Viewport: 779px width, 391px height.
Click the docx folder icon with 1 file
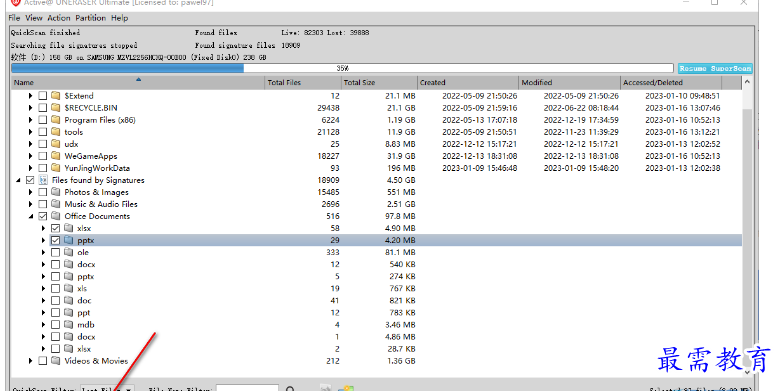[69, 336]
